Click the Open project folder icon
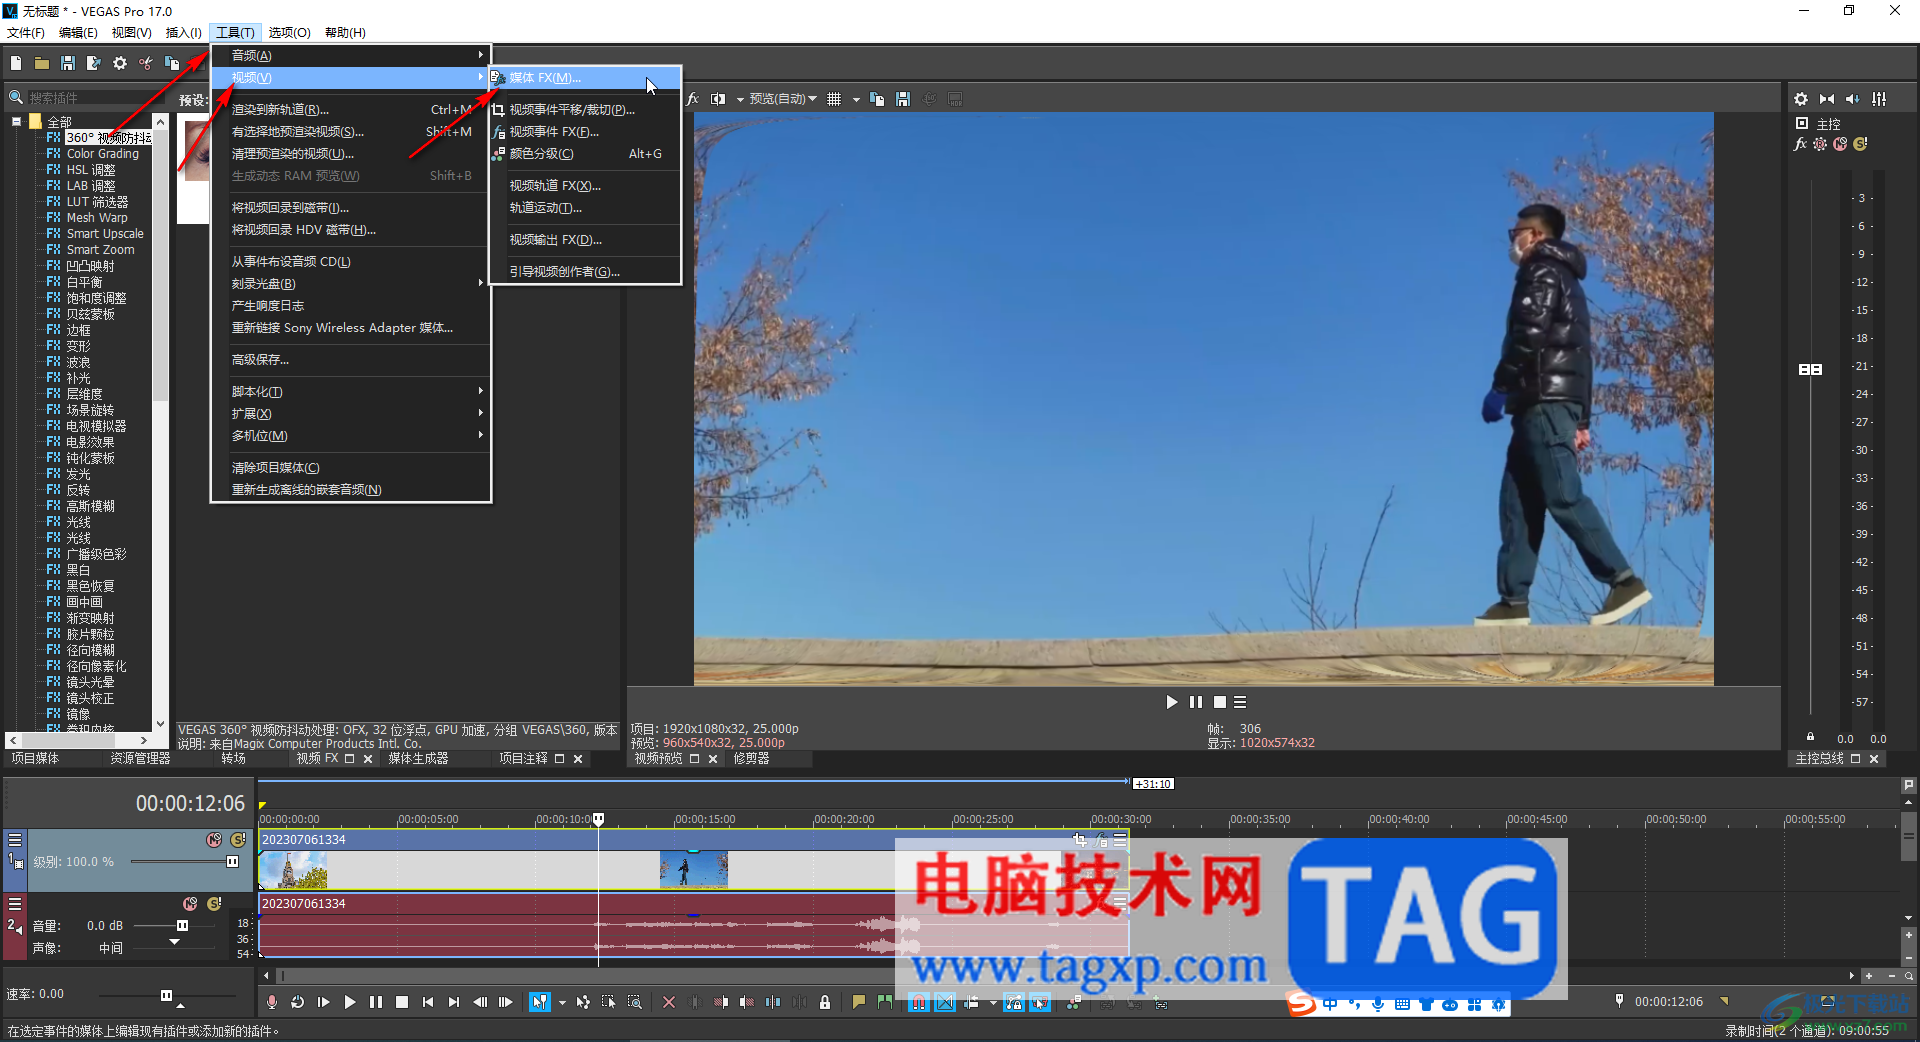 coord(42,63)
